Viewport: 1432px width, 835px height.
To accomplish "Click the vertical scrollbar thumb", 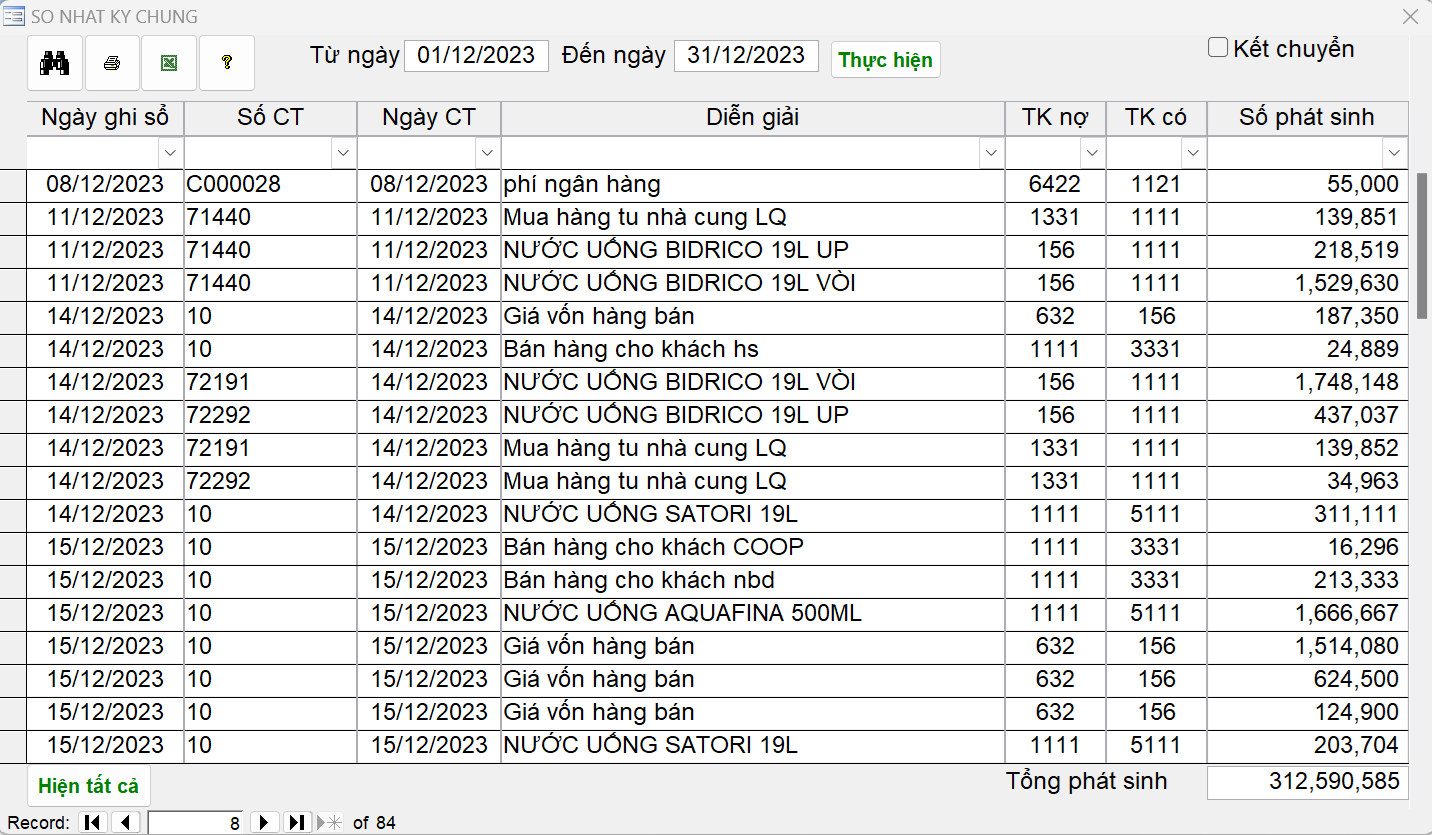I will pyautogui.click(x=1421, y=245).
